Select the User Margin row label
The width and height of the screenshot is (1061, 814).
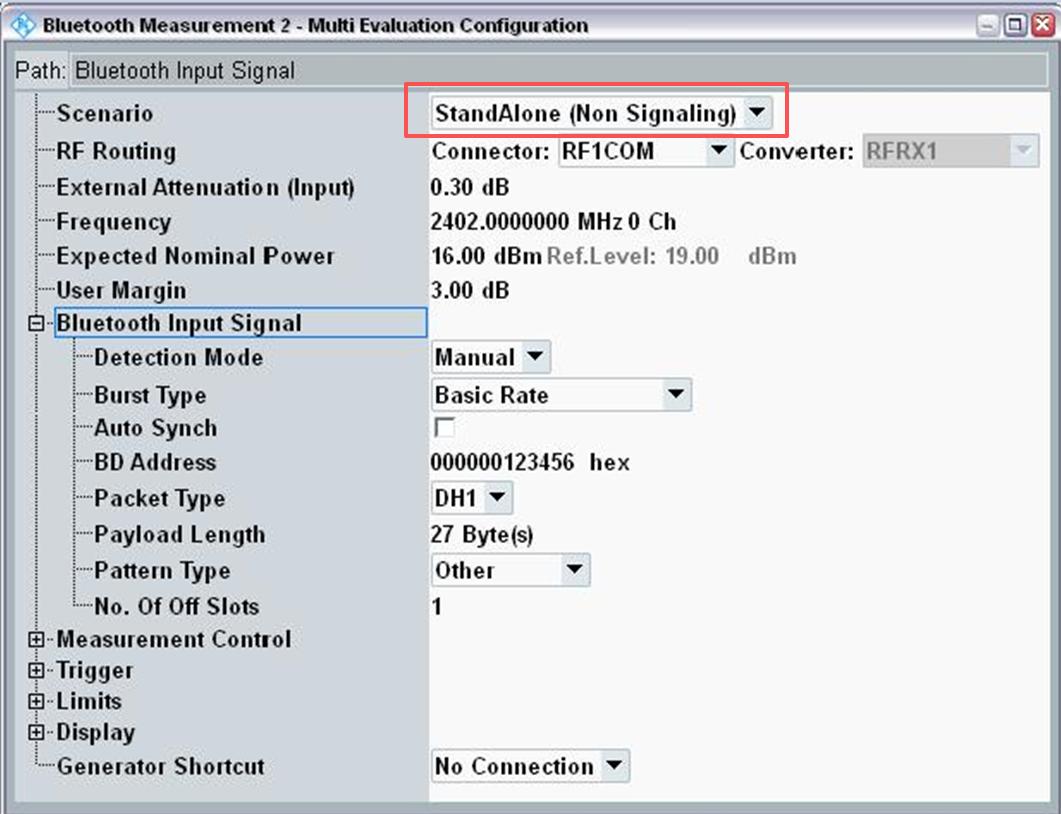tap(121, 290)
